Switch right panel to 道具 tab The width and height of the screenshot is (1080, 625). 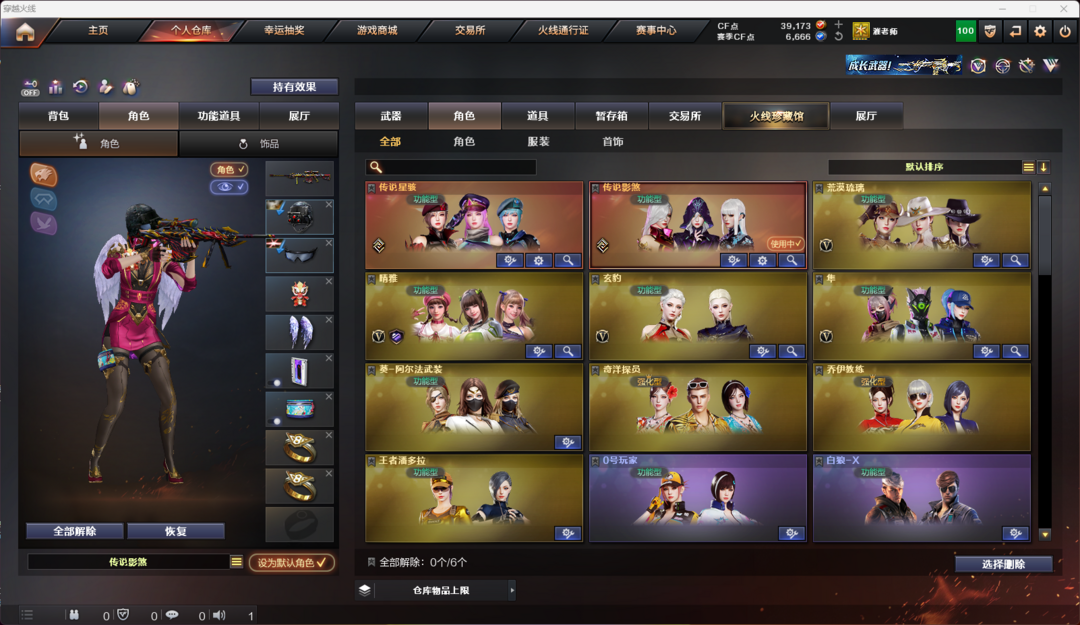point(537,116)
